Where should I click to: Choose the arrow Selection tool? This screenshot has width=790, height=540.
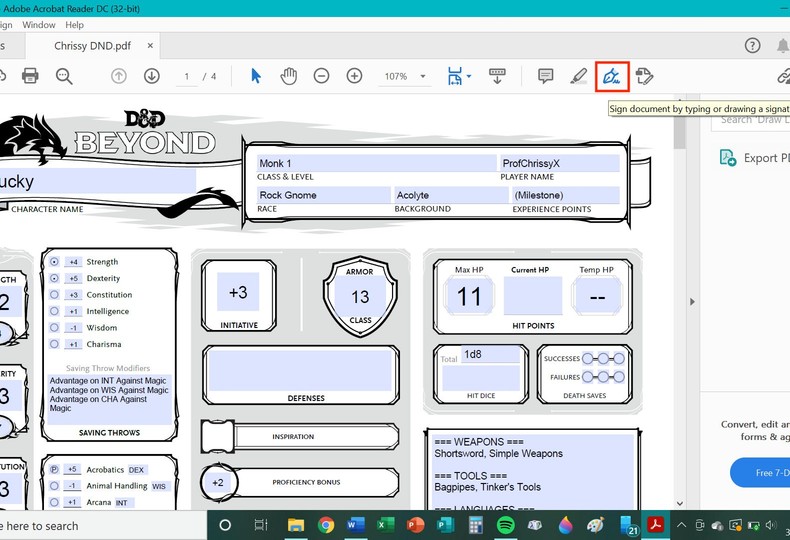pos(256,76)
